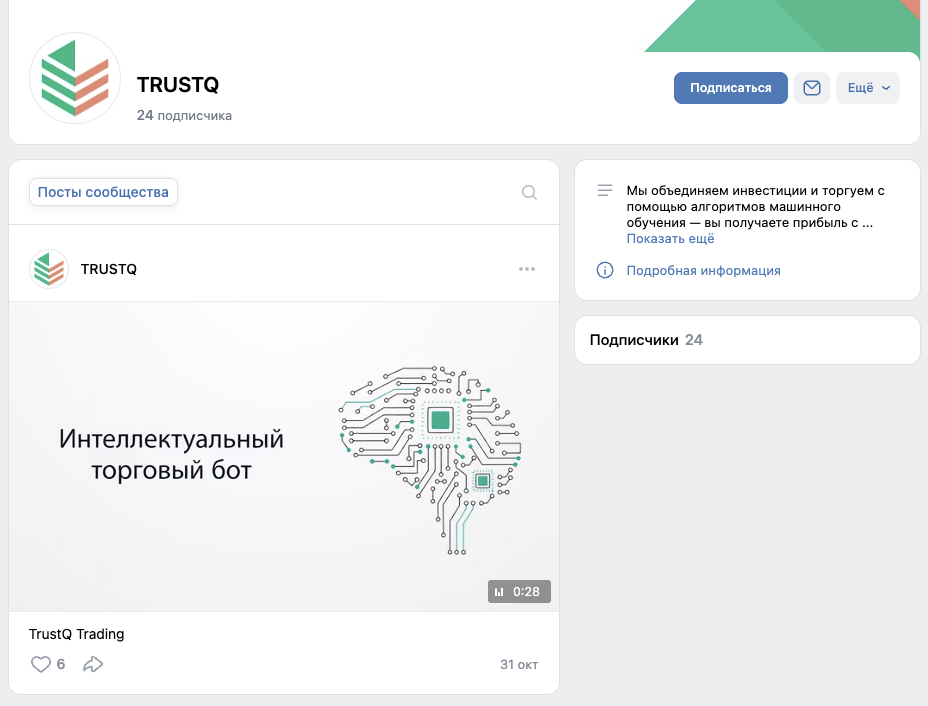Open the TRUSTQ community avatar
Screen dimensions: 928x706
pos(74,79)
